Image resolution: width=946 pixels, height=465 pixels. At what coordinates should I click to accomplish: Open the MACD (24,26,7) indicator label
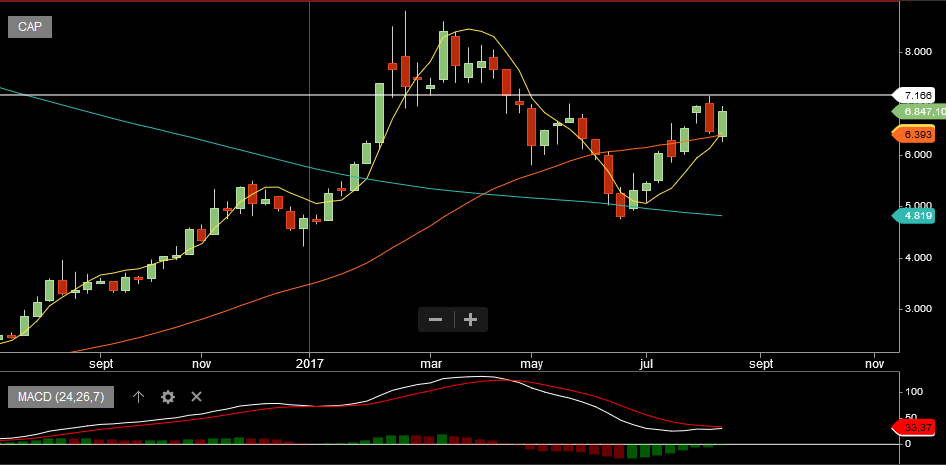coord(60,397)
